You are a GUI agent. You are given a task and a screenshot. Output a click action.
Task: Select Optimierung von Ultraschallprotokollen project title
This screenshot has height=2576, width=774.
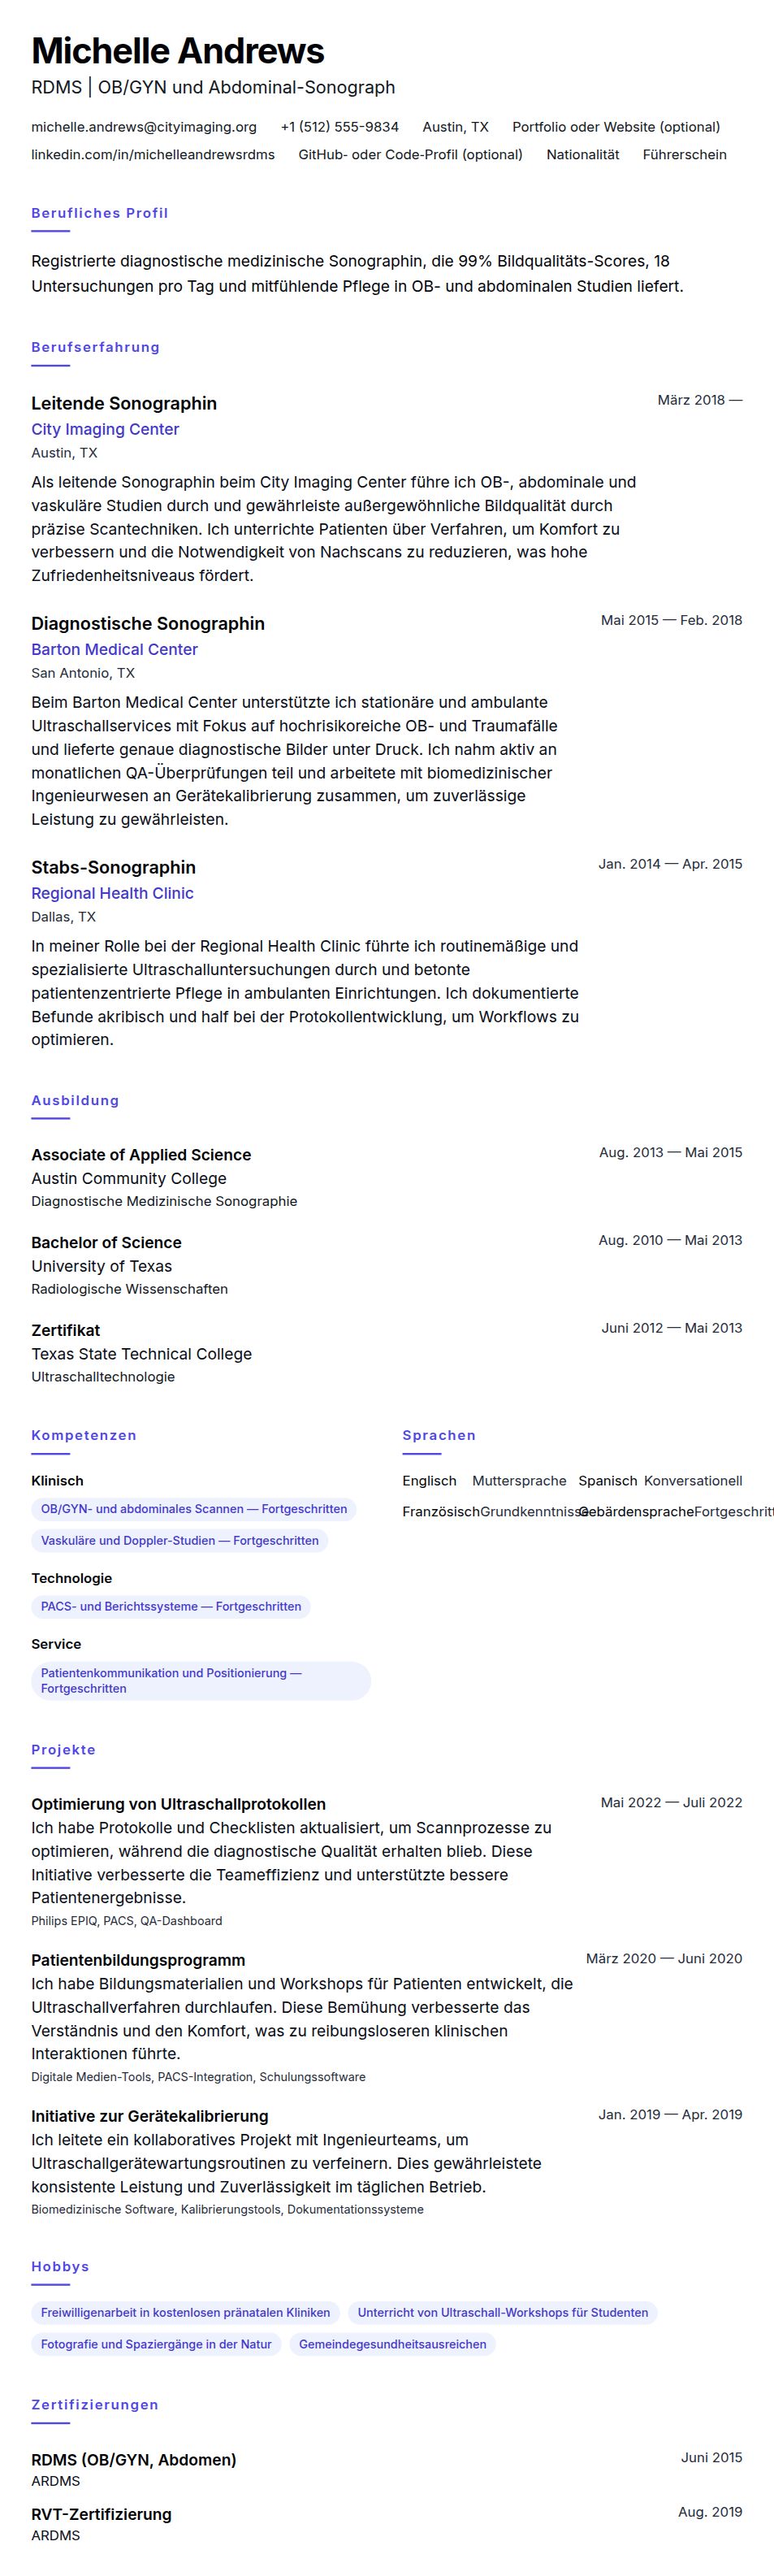pos(178,1804)
